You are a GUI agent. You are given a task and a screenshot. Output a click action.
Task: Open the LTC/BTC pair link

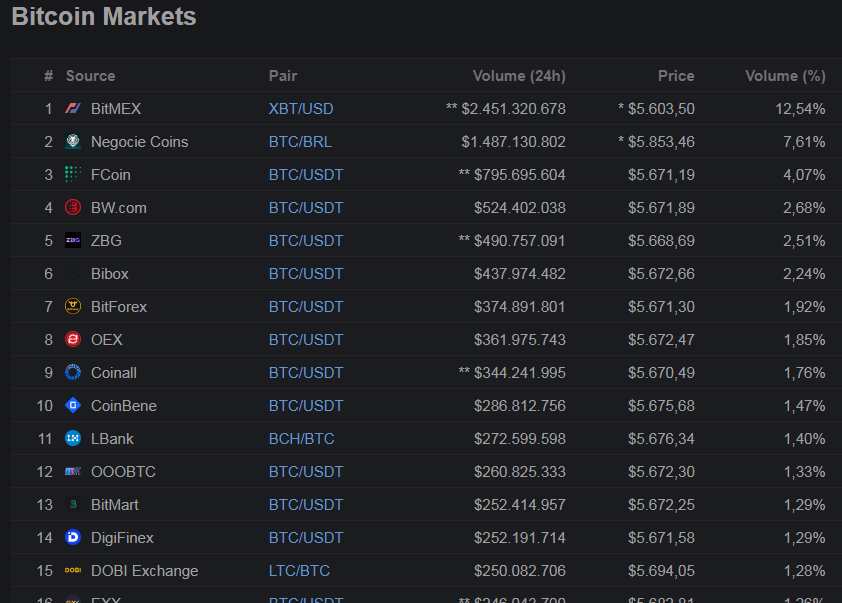[x=299, y=571]
